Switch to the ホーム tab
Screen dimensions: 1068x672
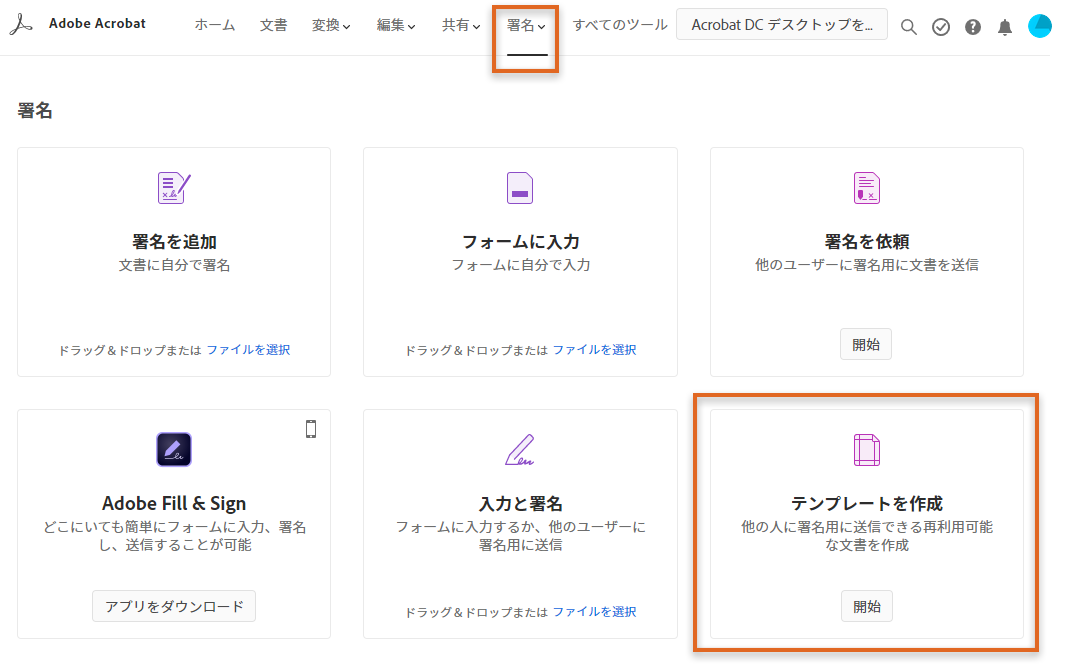pos(214,25)
